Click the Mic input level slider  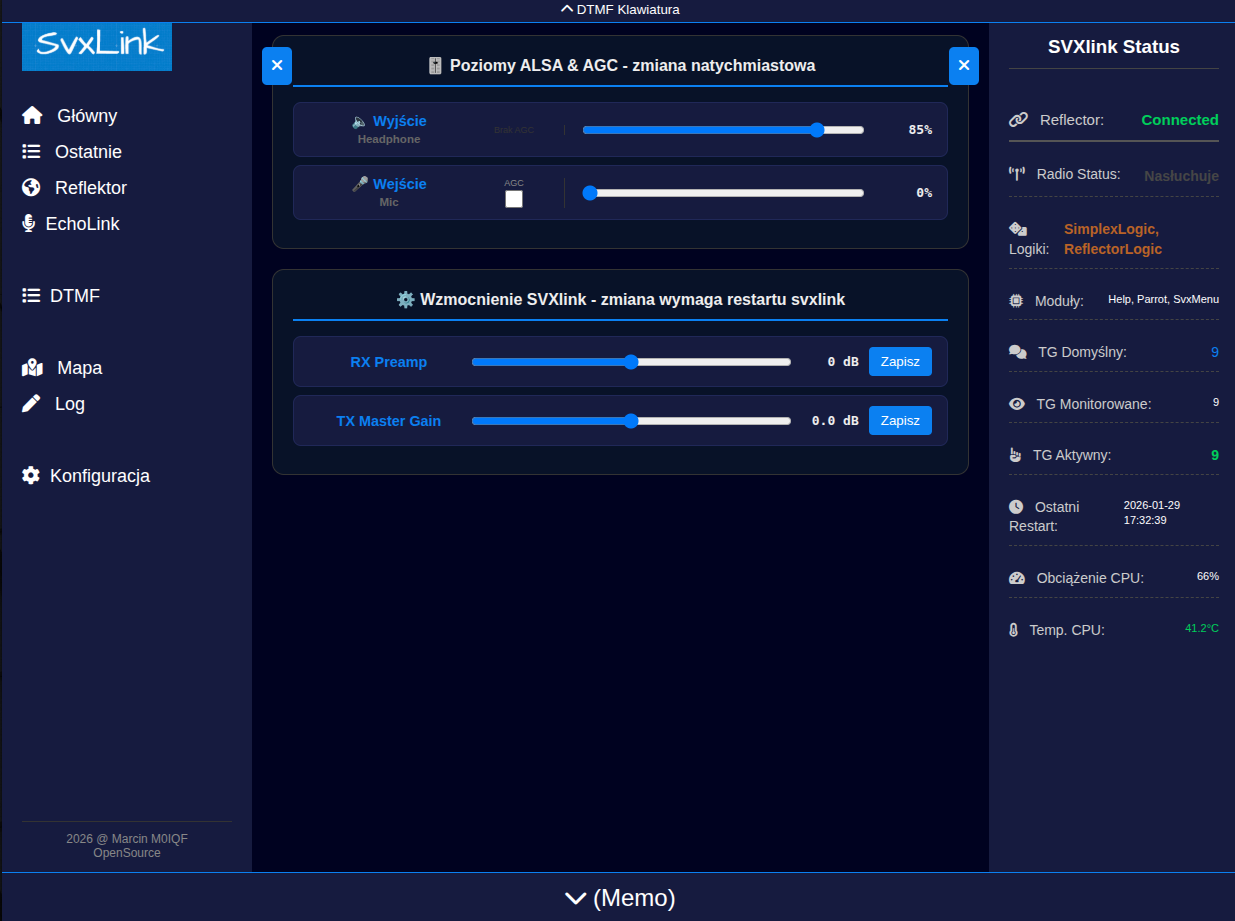[723, 193]
